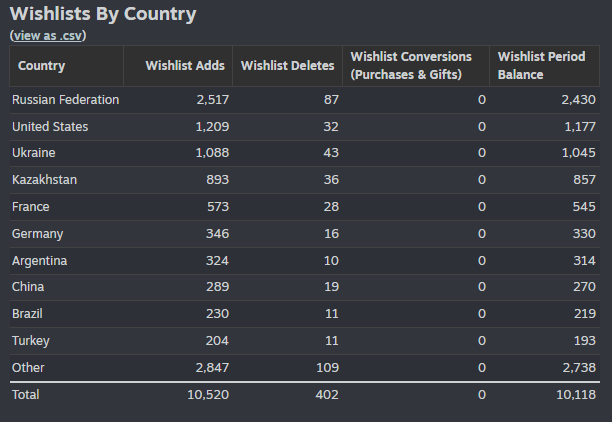Screen dimensions: 612x422
Task: Click the Wishlists By Country heading
Action: 103,14
